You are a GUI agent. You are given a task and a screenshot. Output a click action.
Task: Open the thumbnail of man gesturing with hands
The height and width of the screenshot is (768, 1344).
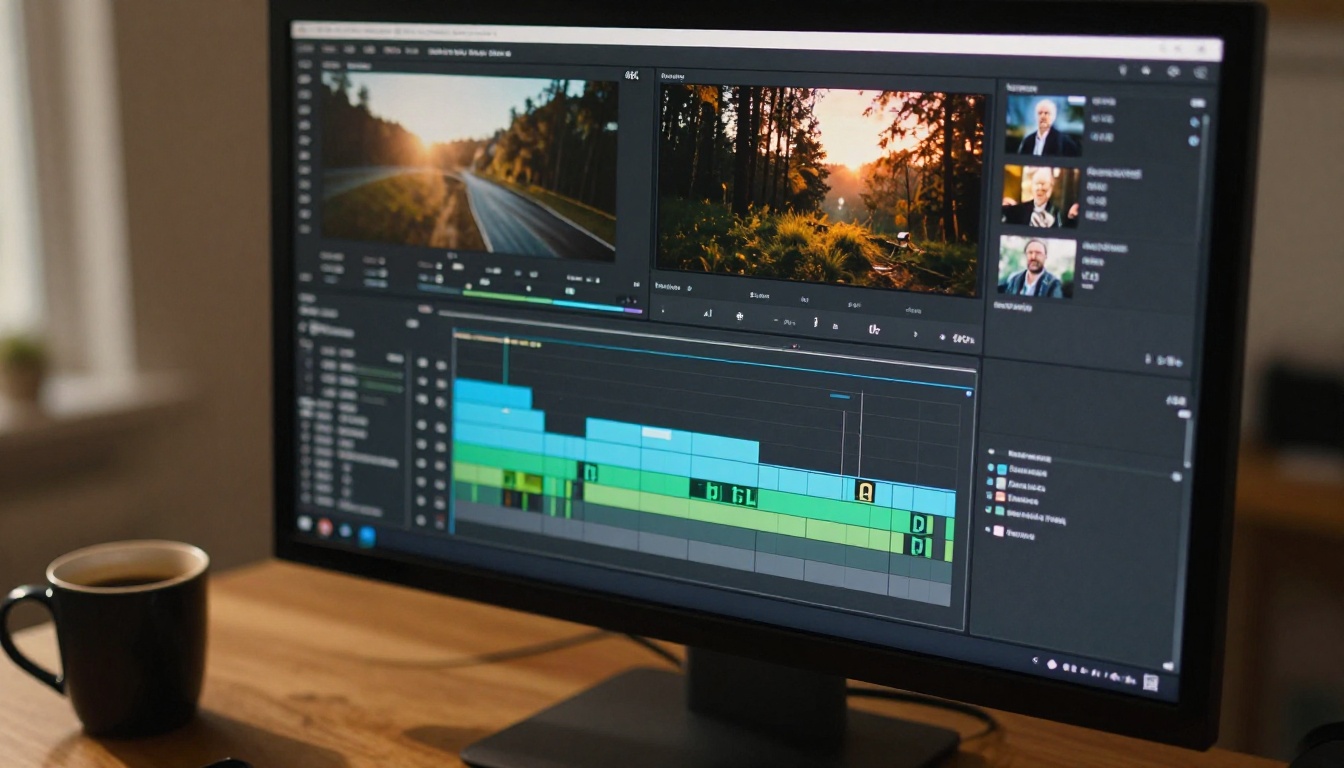(1041, 195)
